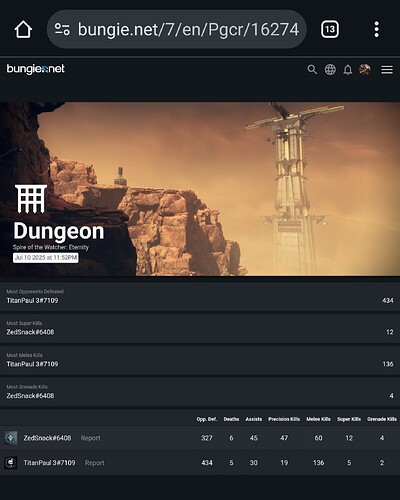This screenshot has height=500, width=400.
Task: Open the hamburger navigation menu
Action: click(387, 70)
